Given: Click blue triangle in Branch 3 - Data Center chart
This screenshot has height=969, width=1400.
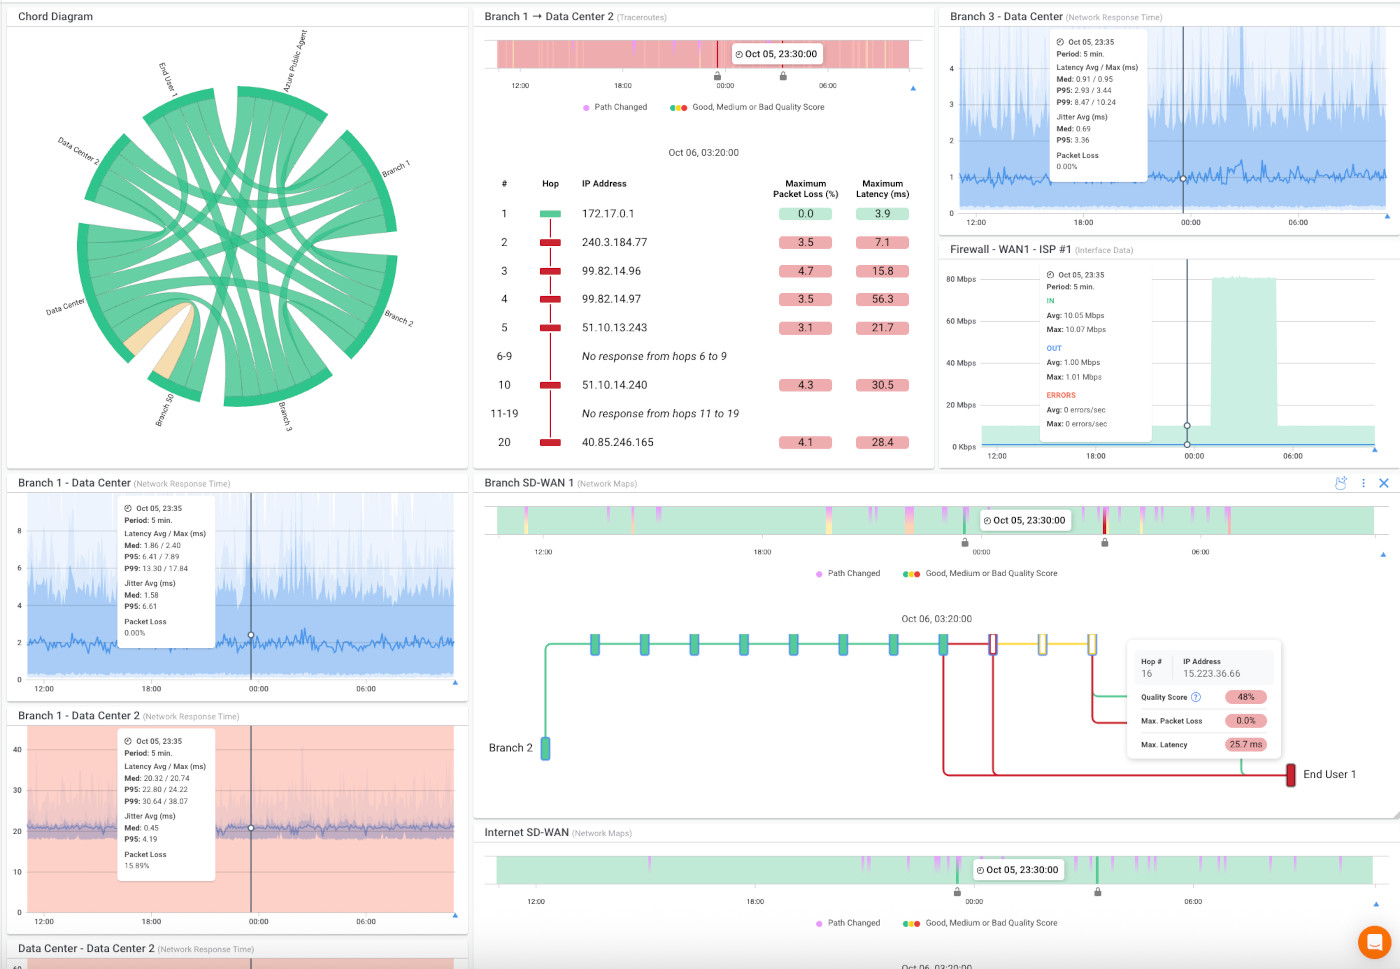Looking at the screenshot, I should [1387, 216].
